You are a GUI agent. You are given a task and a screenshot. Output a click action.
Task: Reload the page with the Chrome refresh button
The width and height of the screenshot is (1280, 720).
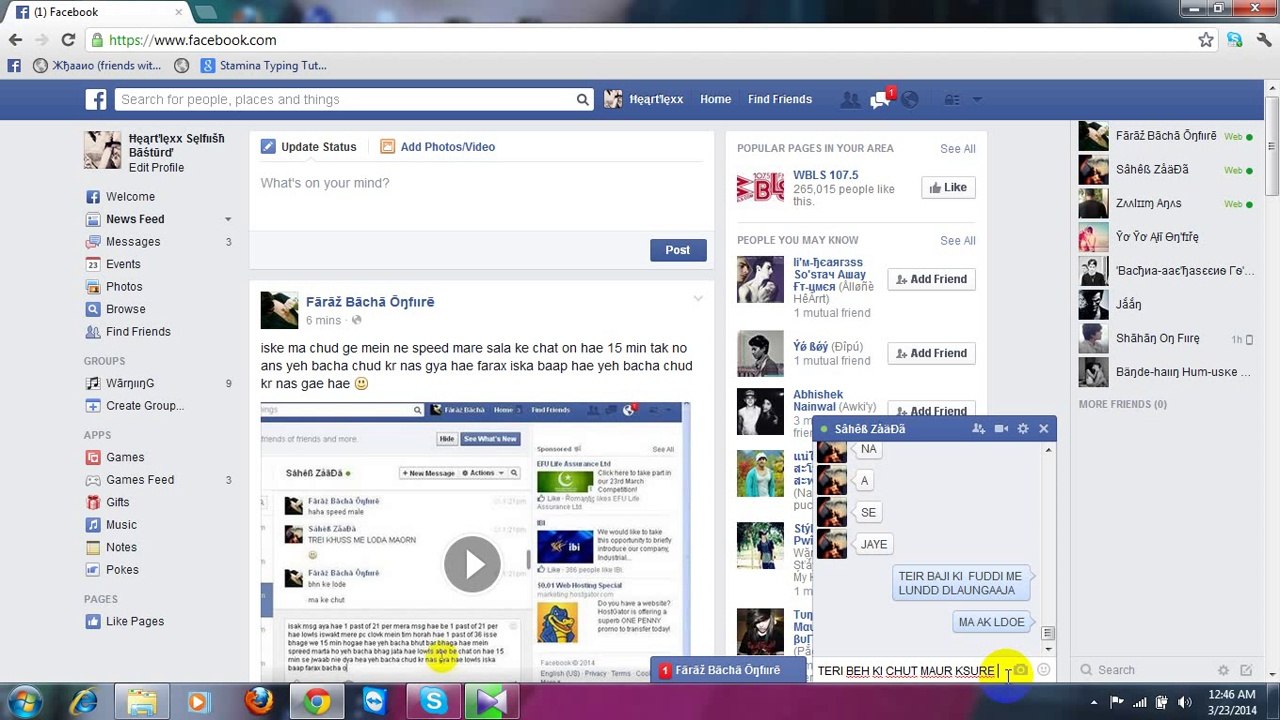tap(68, 40)
